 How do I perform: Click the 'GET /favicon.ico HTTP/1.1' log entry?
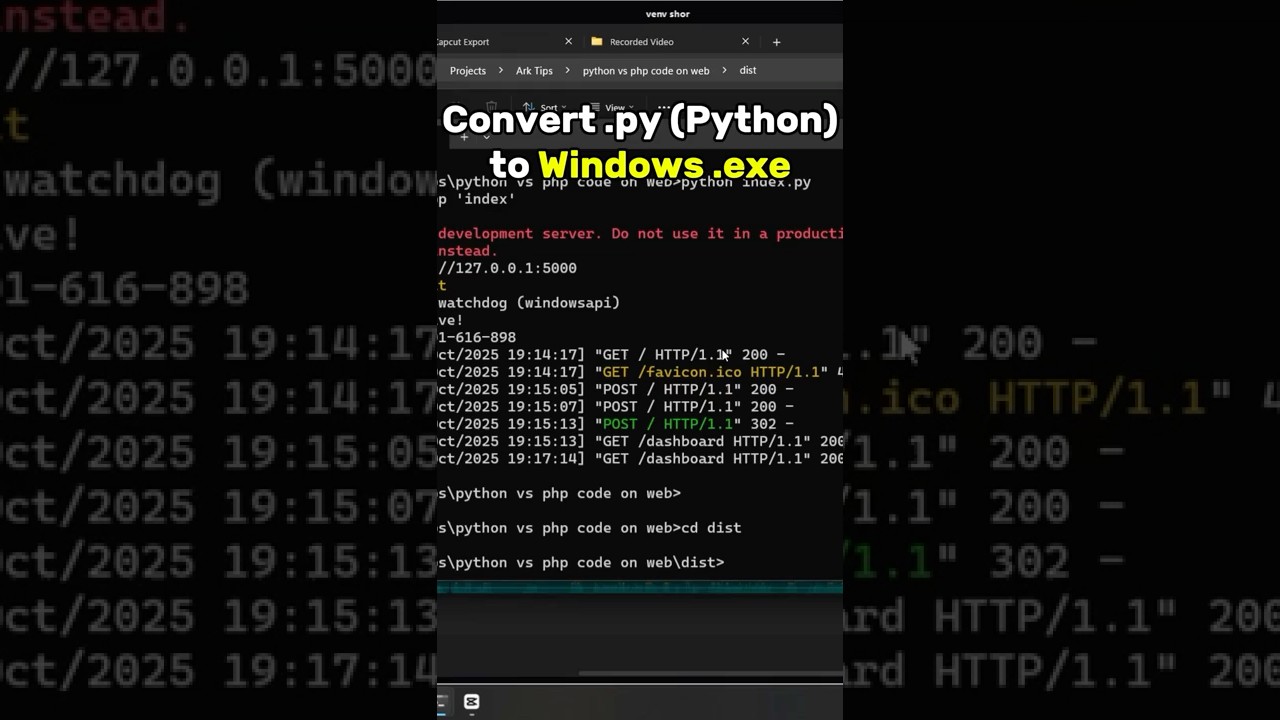640,372
